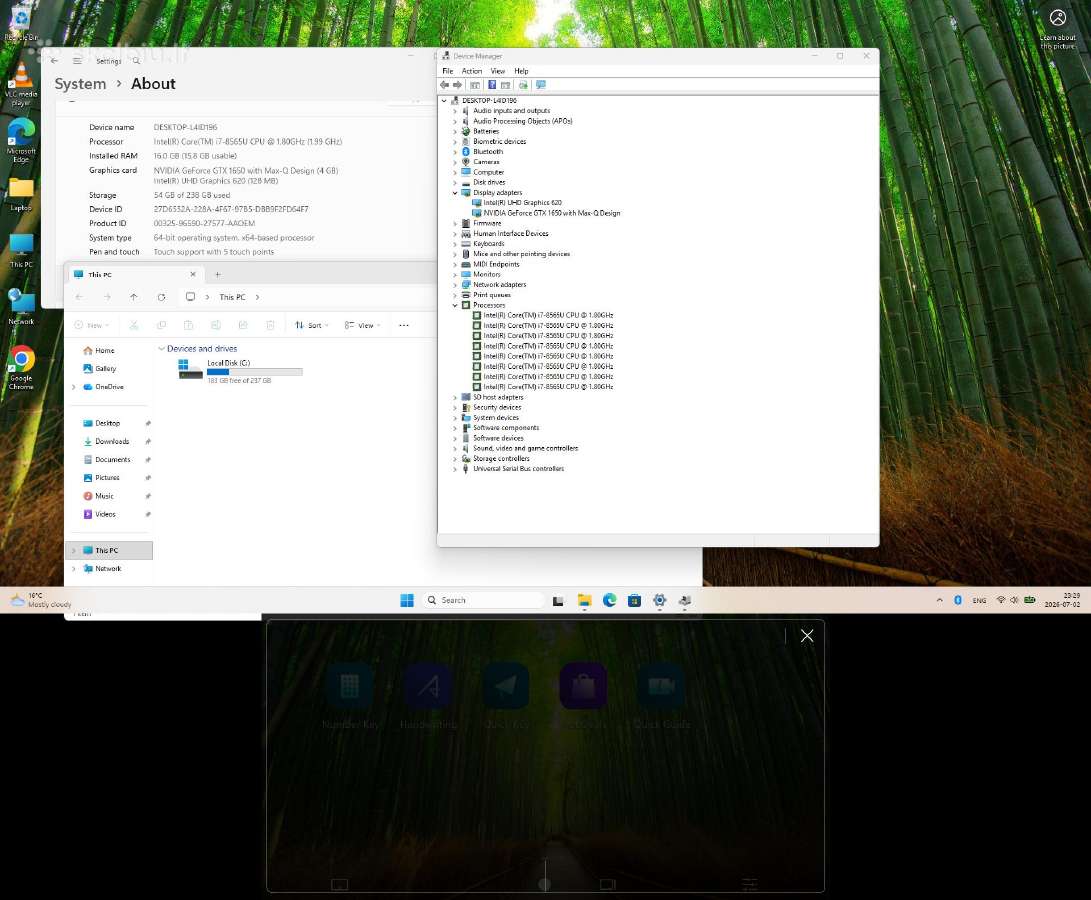Select the Local Disk (C:) drive

click(x=241, y=371)
